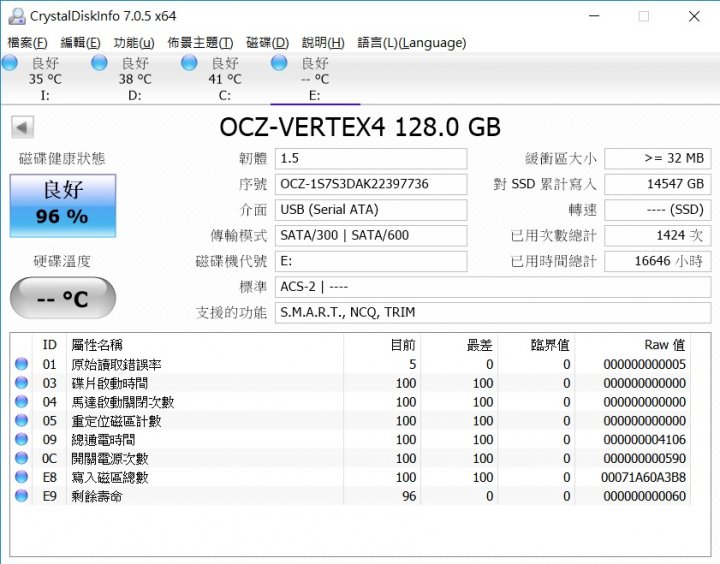Click the 良好 96 % health status button
Image resolution: width=720 pixels, height=564 pixels.
(x=63, y=206)
